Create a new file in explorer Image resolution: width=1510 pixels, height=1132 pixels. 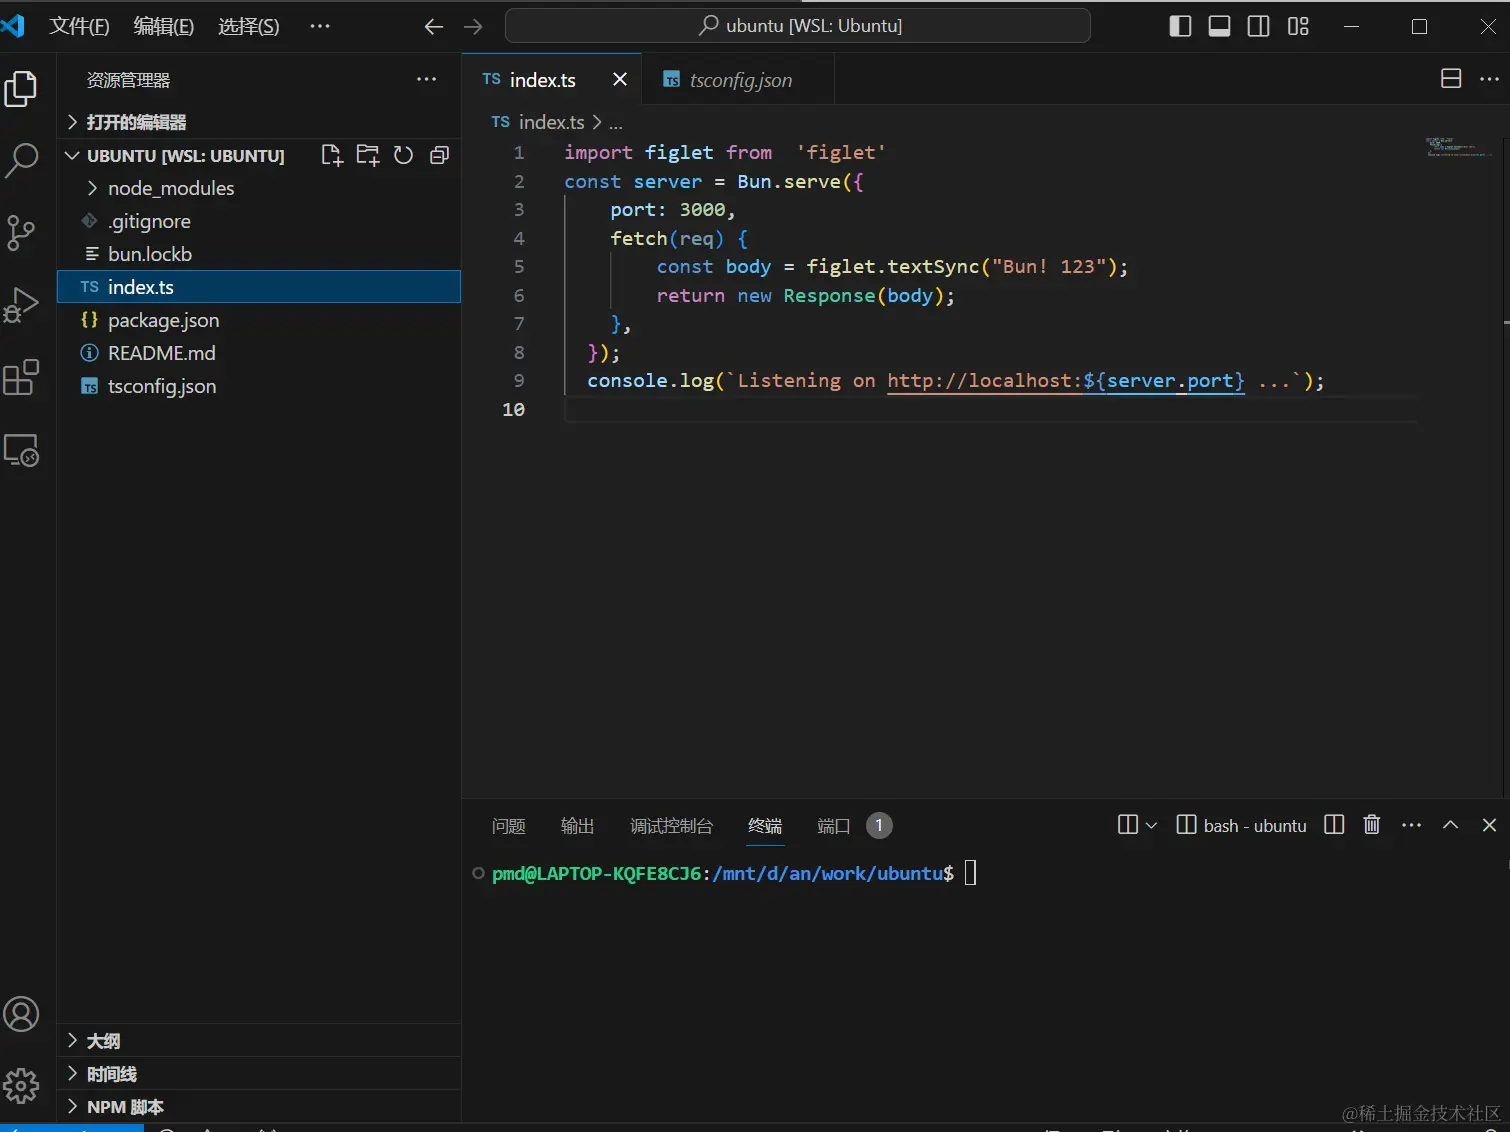[x=332, y=155]
